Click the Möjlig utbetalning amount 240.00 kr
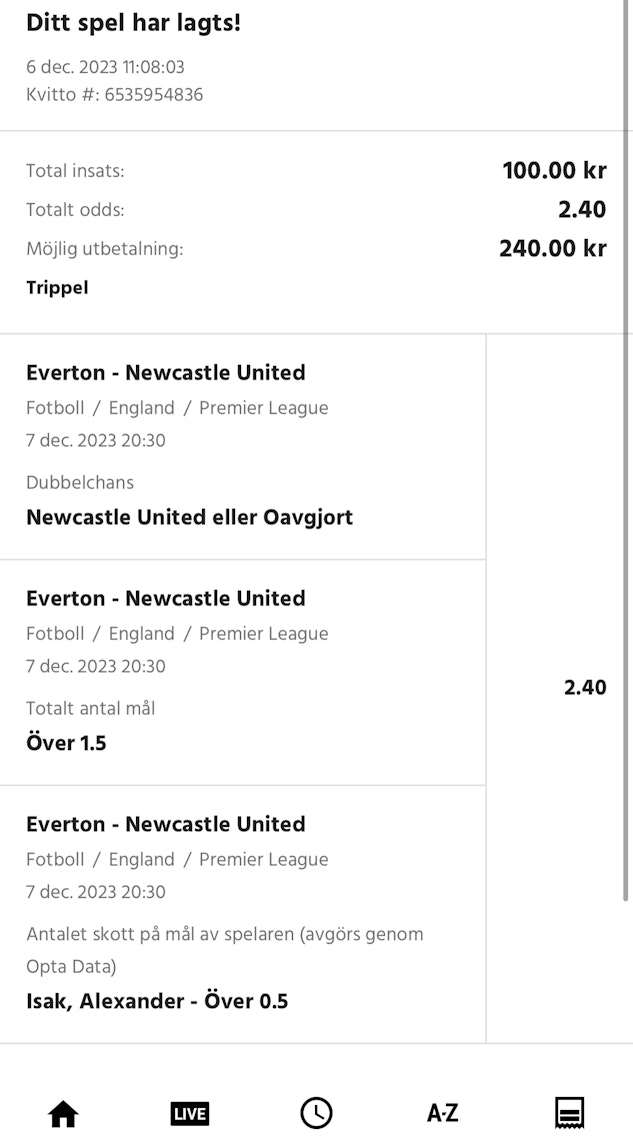Image resolution: width=633 pixels, height=1146 pixels. tap(552, 249)
